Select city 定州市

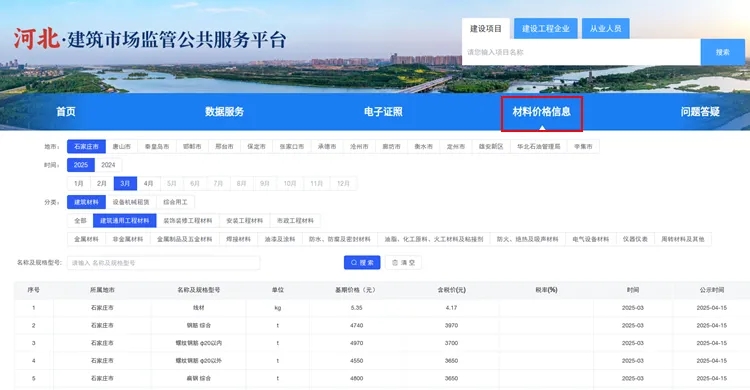[x=456, y=146]
